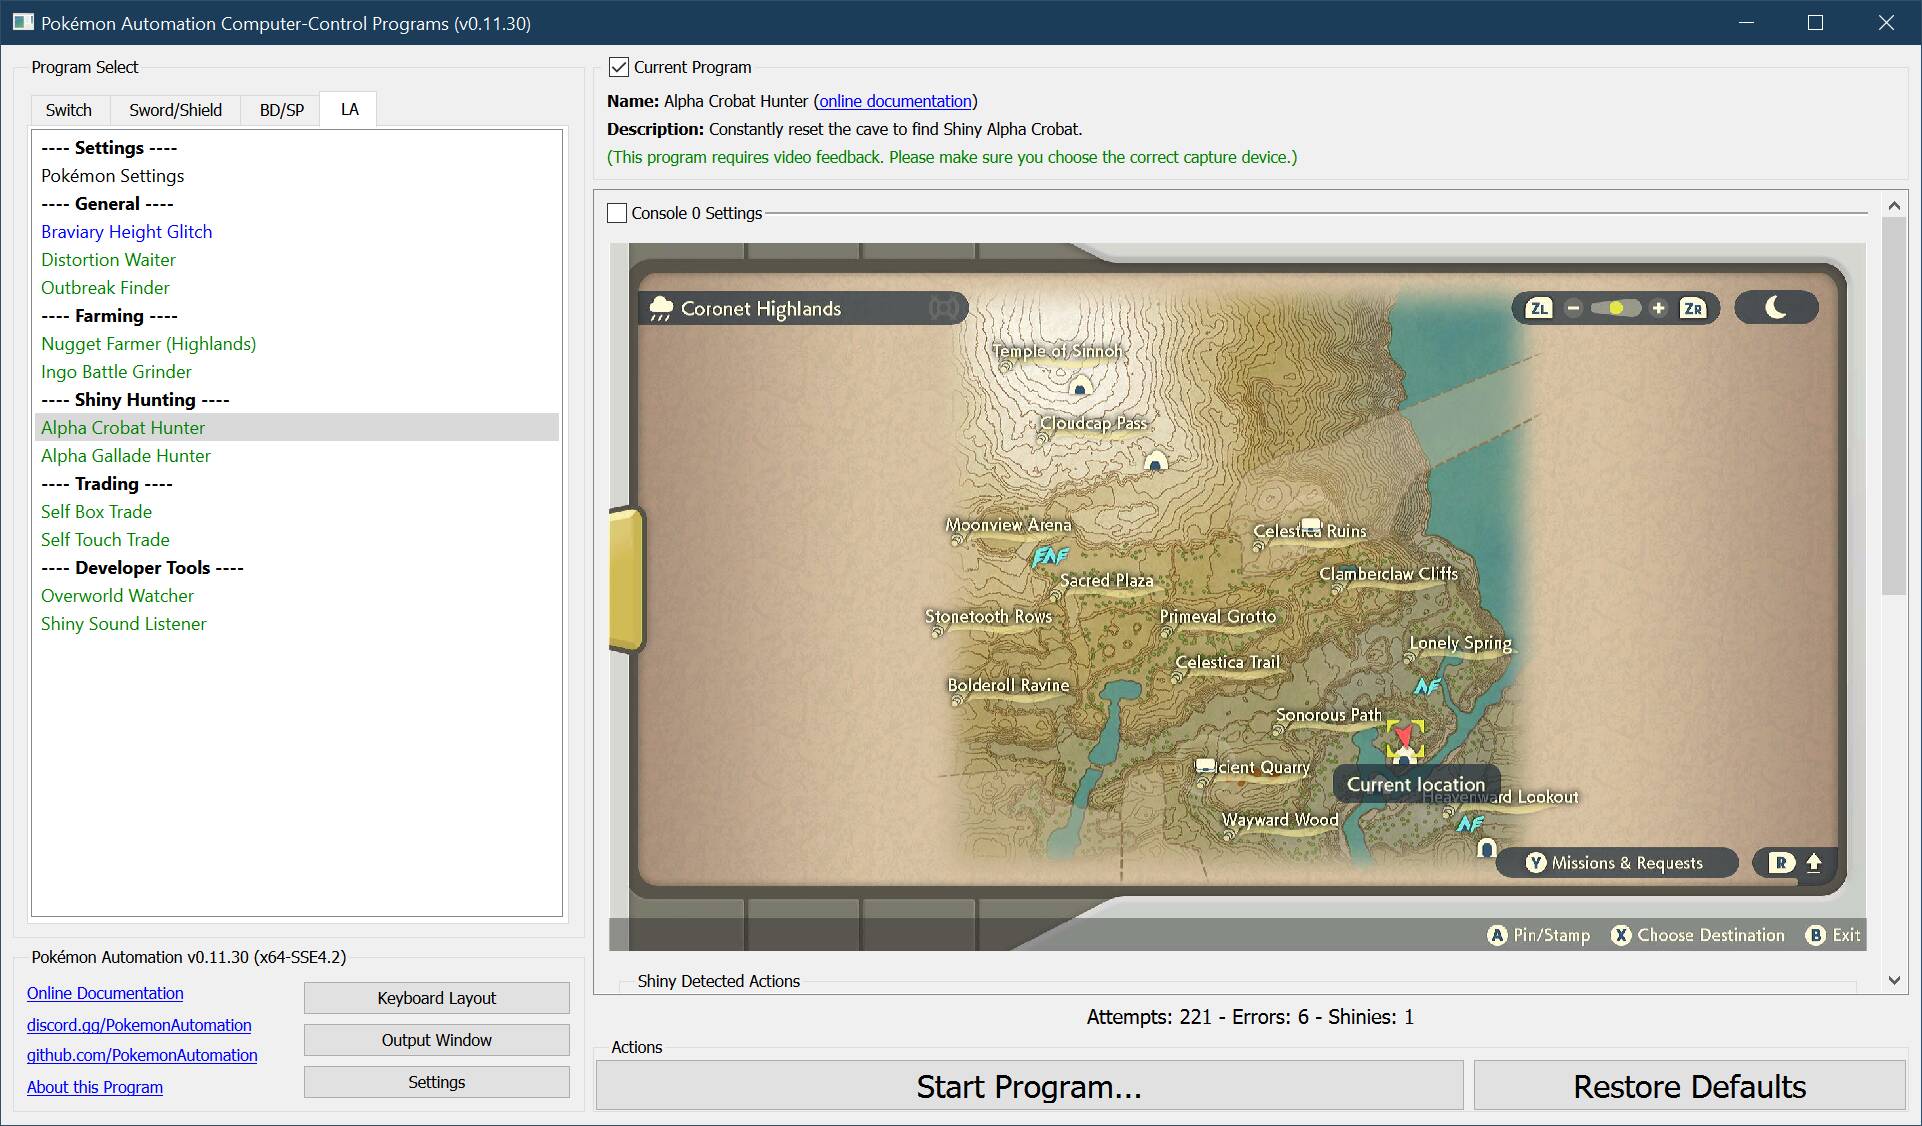The image size is (1922, 1126).
Task: Enable the Console 0 Settings checkbox
Action: (617, 213)
